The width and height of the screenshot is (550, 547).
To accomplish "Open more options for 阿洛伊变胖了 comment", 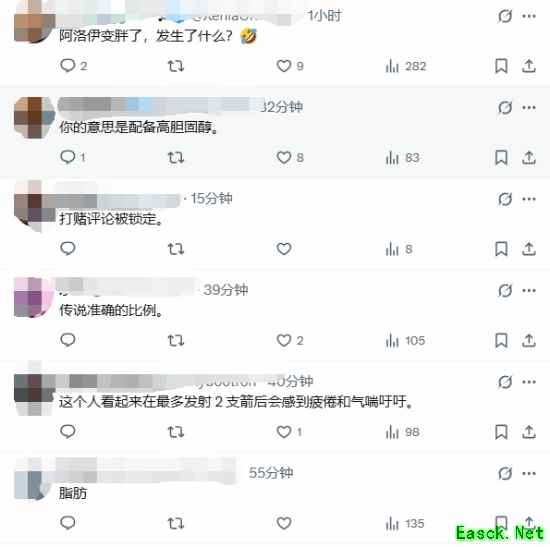I will tap(529, 16).
